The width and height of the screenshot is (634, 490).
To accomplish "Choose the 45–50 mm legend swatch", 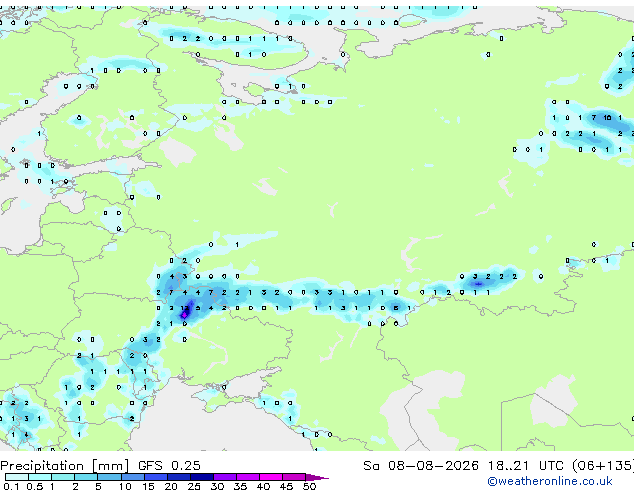I will [x=294, y=477].
